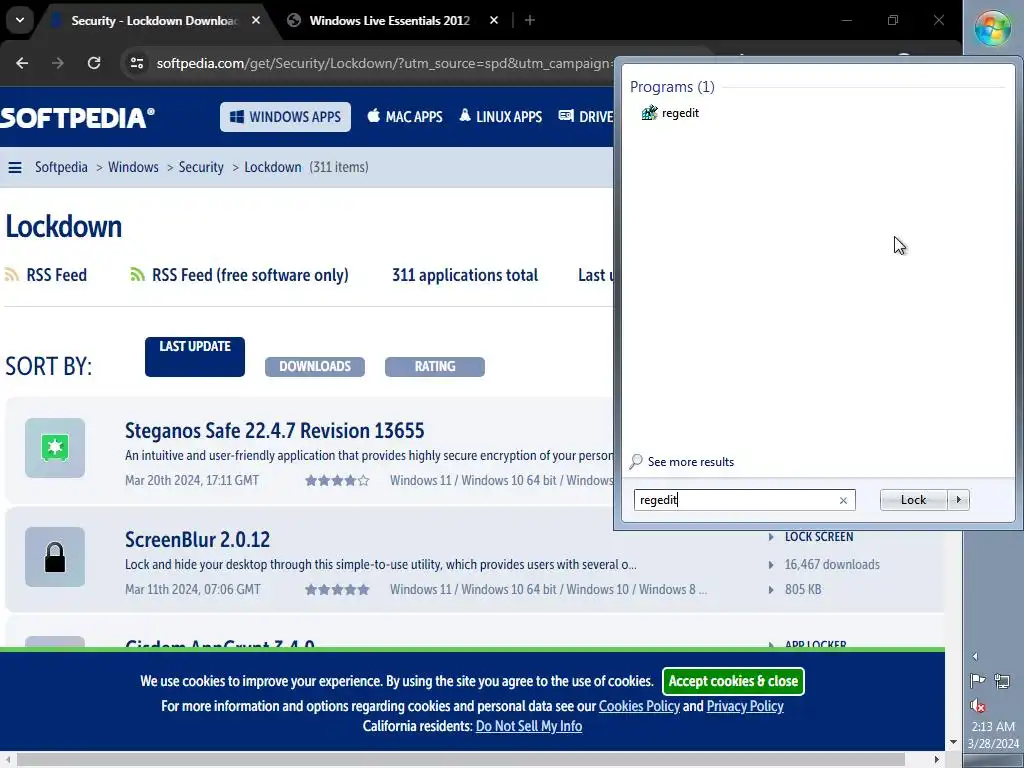Click Steganos Safe star rating
Viewport: 1024px width, 768px height.
[x=337, y=481]
